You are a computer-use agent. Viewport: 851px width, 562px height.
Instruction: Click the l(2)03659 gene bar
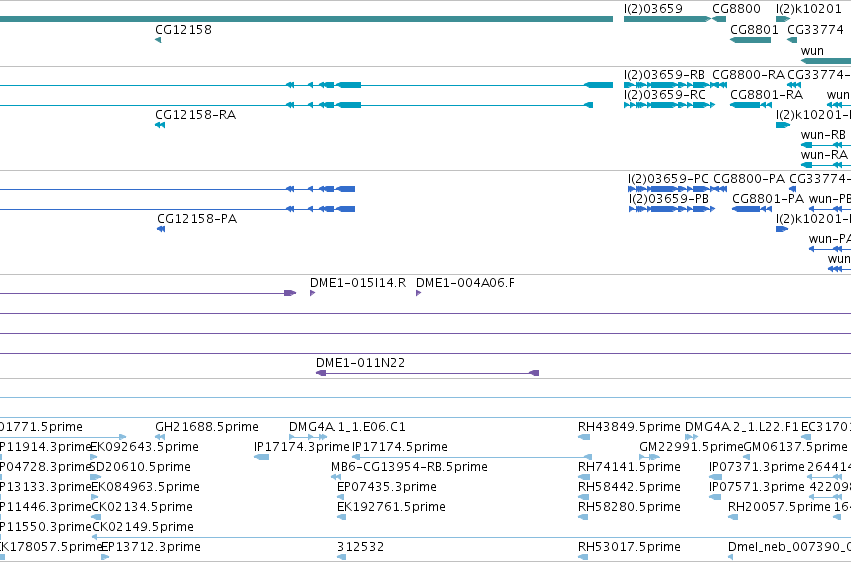[x=667, y=19]
